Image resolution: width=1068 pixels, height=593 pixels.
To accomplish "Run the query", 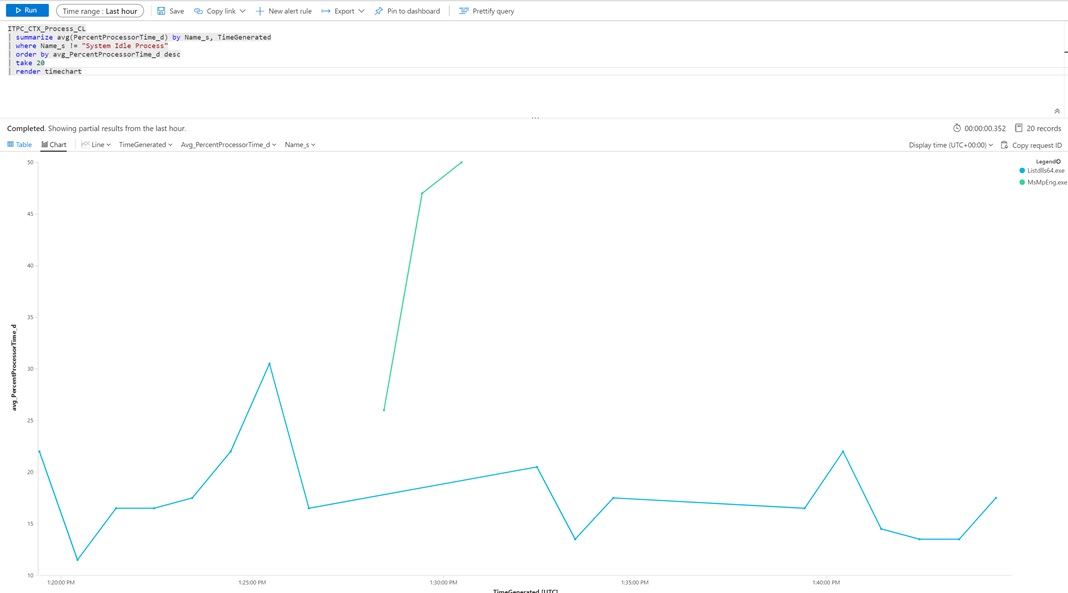I will click(27, 11).
